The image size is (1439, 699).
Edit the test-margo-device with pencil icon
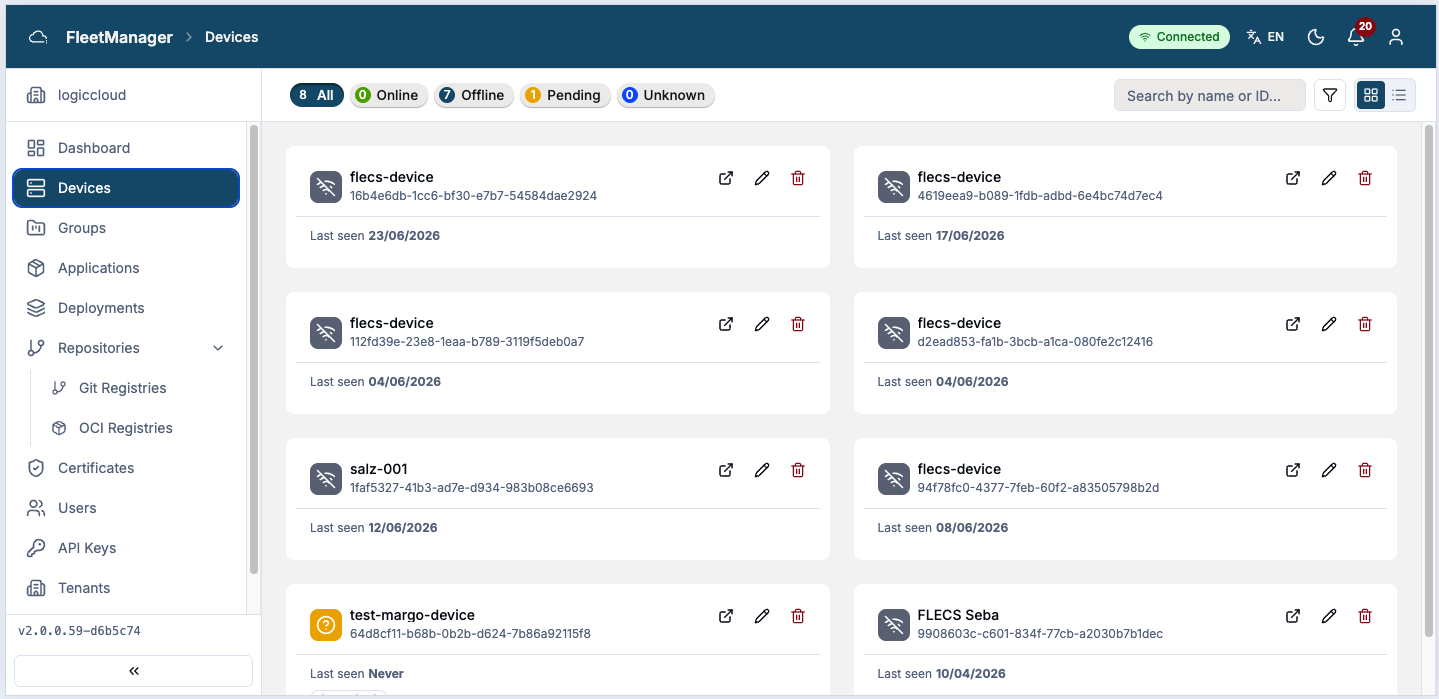coord(762,616)
